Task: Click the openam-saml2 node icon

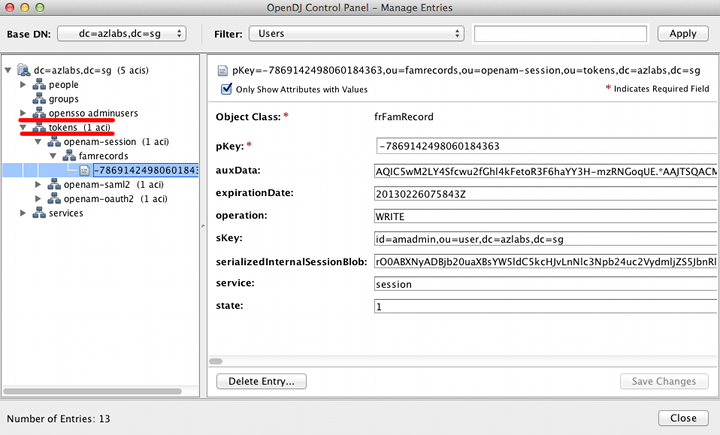Action: pos(54,185)
